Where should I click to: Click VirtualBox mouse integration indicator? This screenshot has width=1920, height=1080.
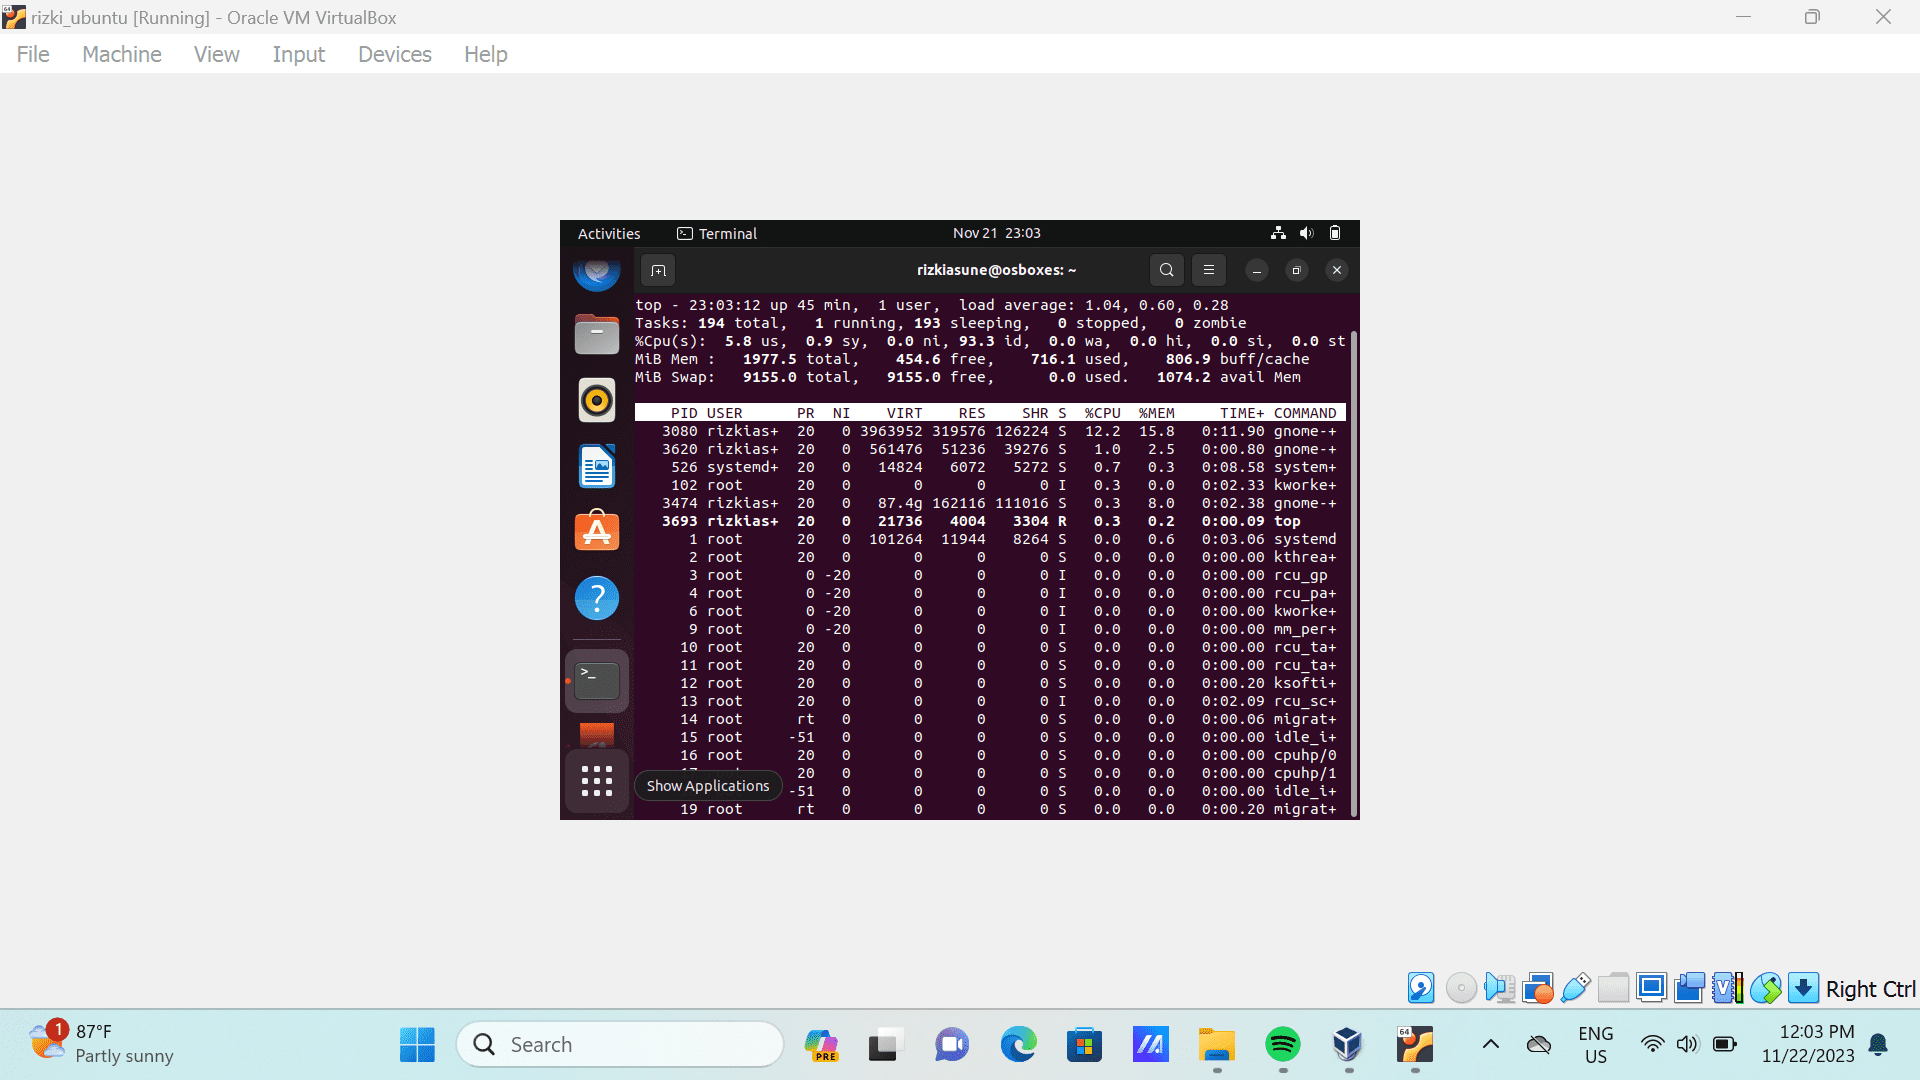click(x=1765, y=988)
